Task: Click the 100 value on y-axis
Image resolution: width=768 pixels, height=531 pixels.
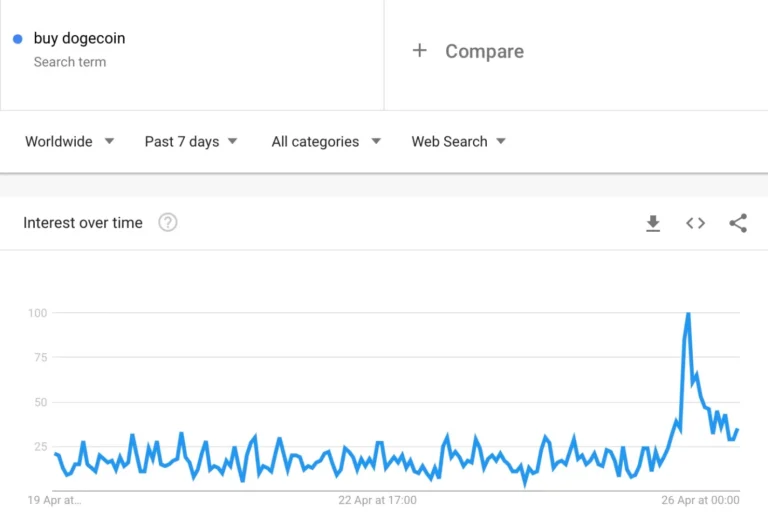Action: [x=37, y=313]
